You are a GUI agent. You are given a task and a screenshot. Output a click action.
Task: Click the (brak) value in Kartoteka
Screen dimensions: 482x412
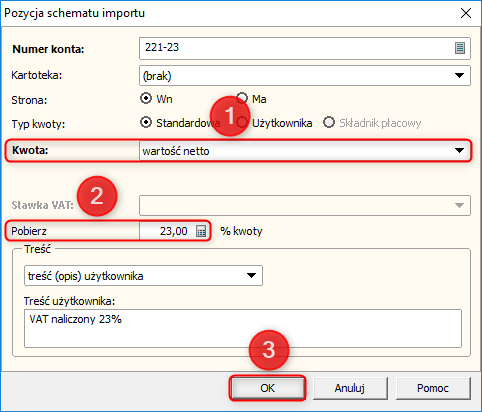[x=157, y=76]
